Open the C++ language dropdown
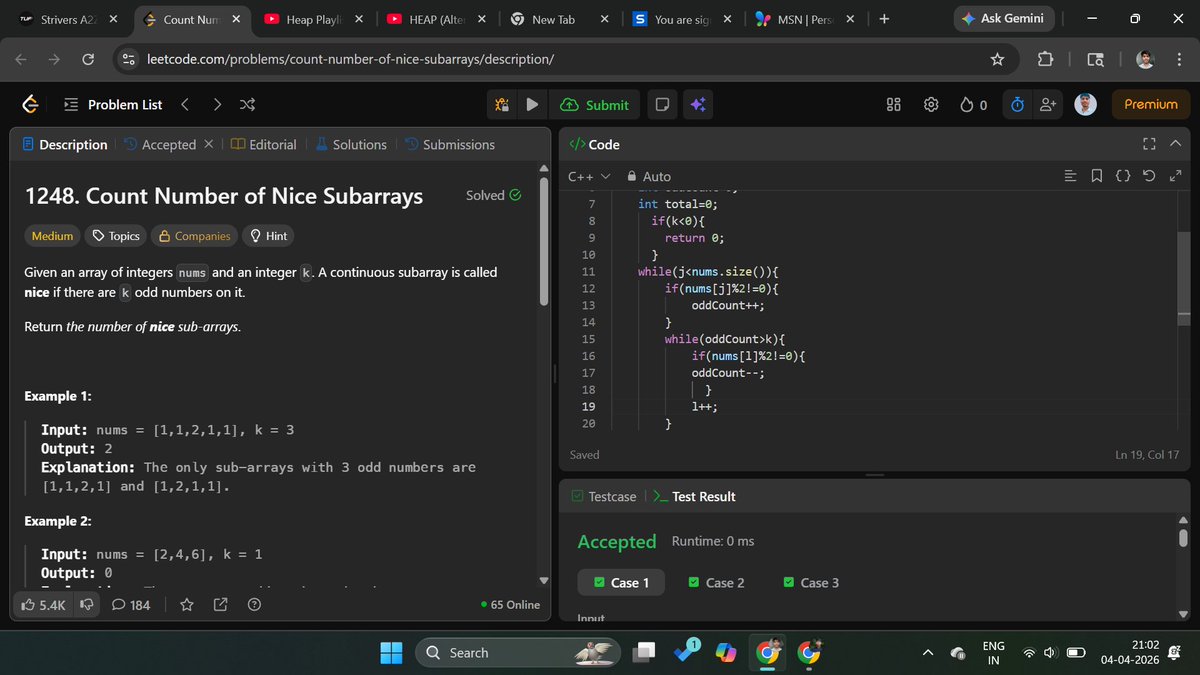1200x675 pixels. (x=589, y=176)
